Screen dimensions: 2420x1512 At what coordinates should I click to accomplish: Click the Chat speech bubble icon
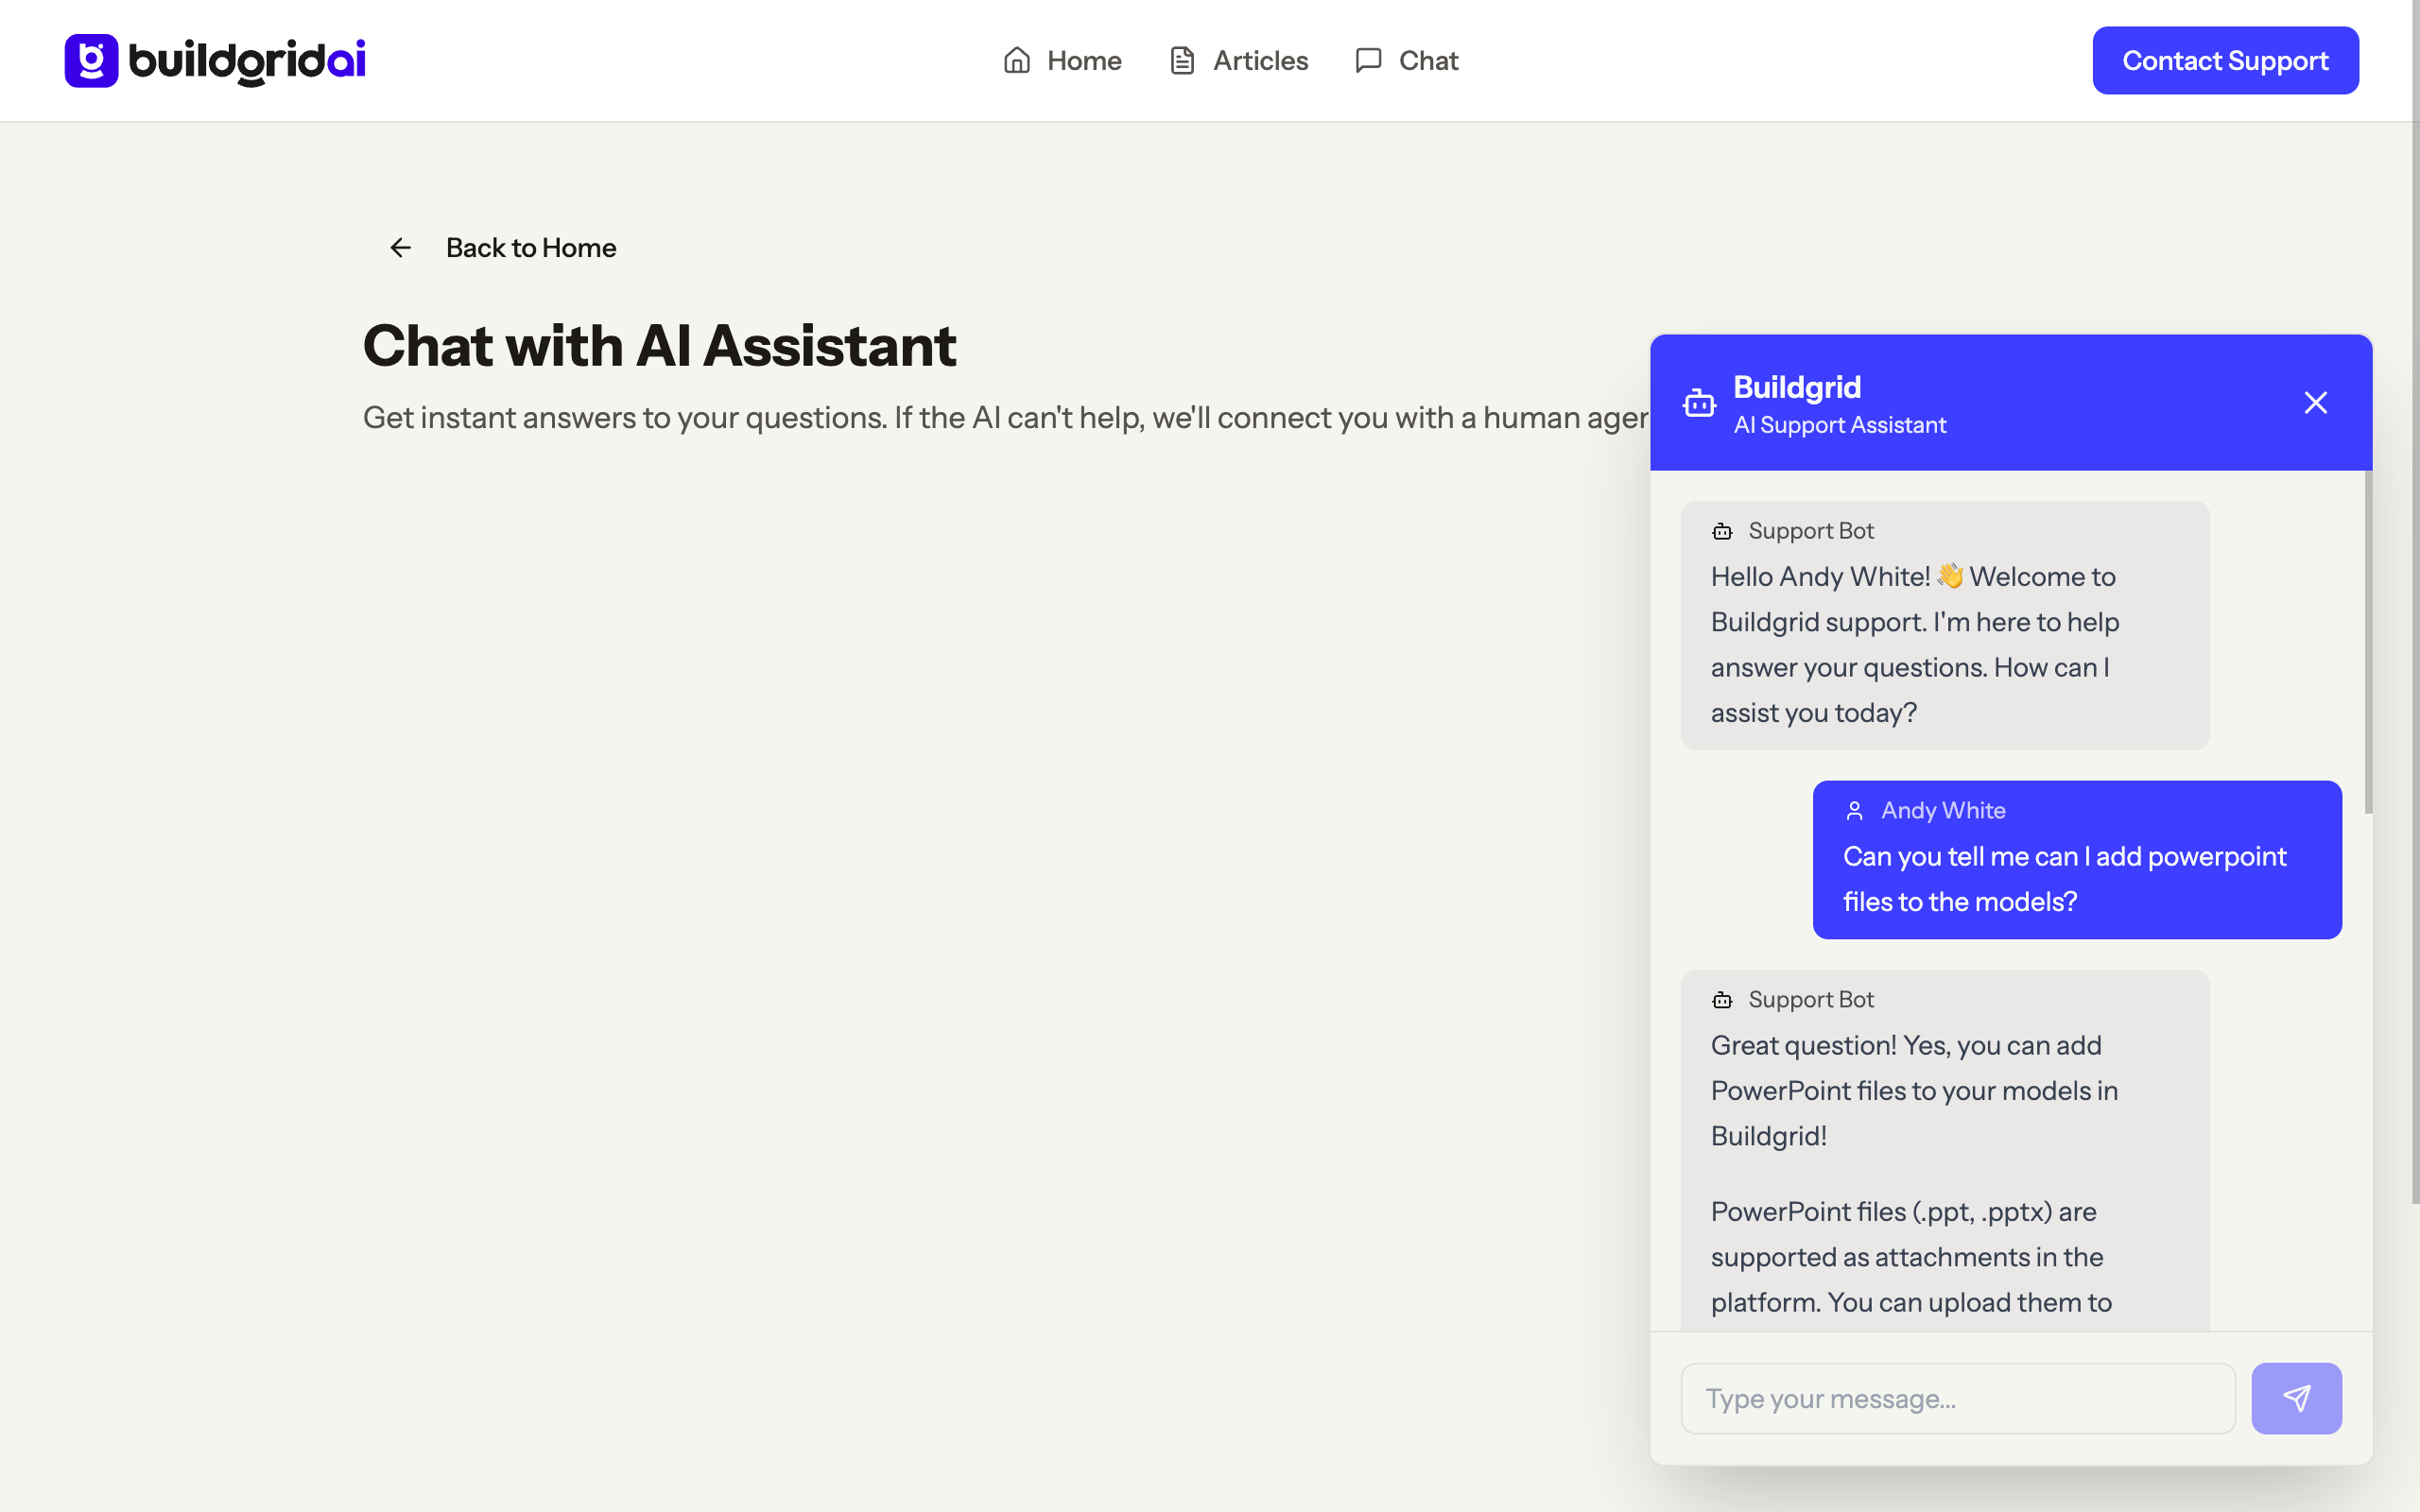1368,60
